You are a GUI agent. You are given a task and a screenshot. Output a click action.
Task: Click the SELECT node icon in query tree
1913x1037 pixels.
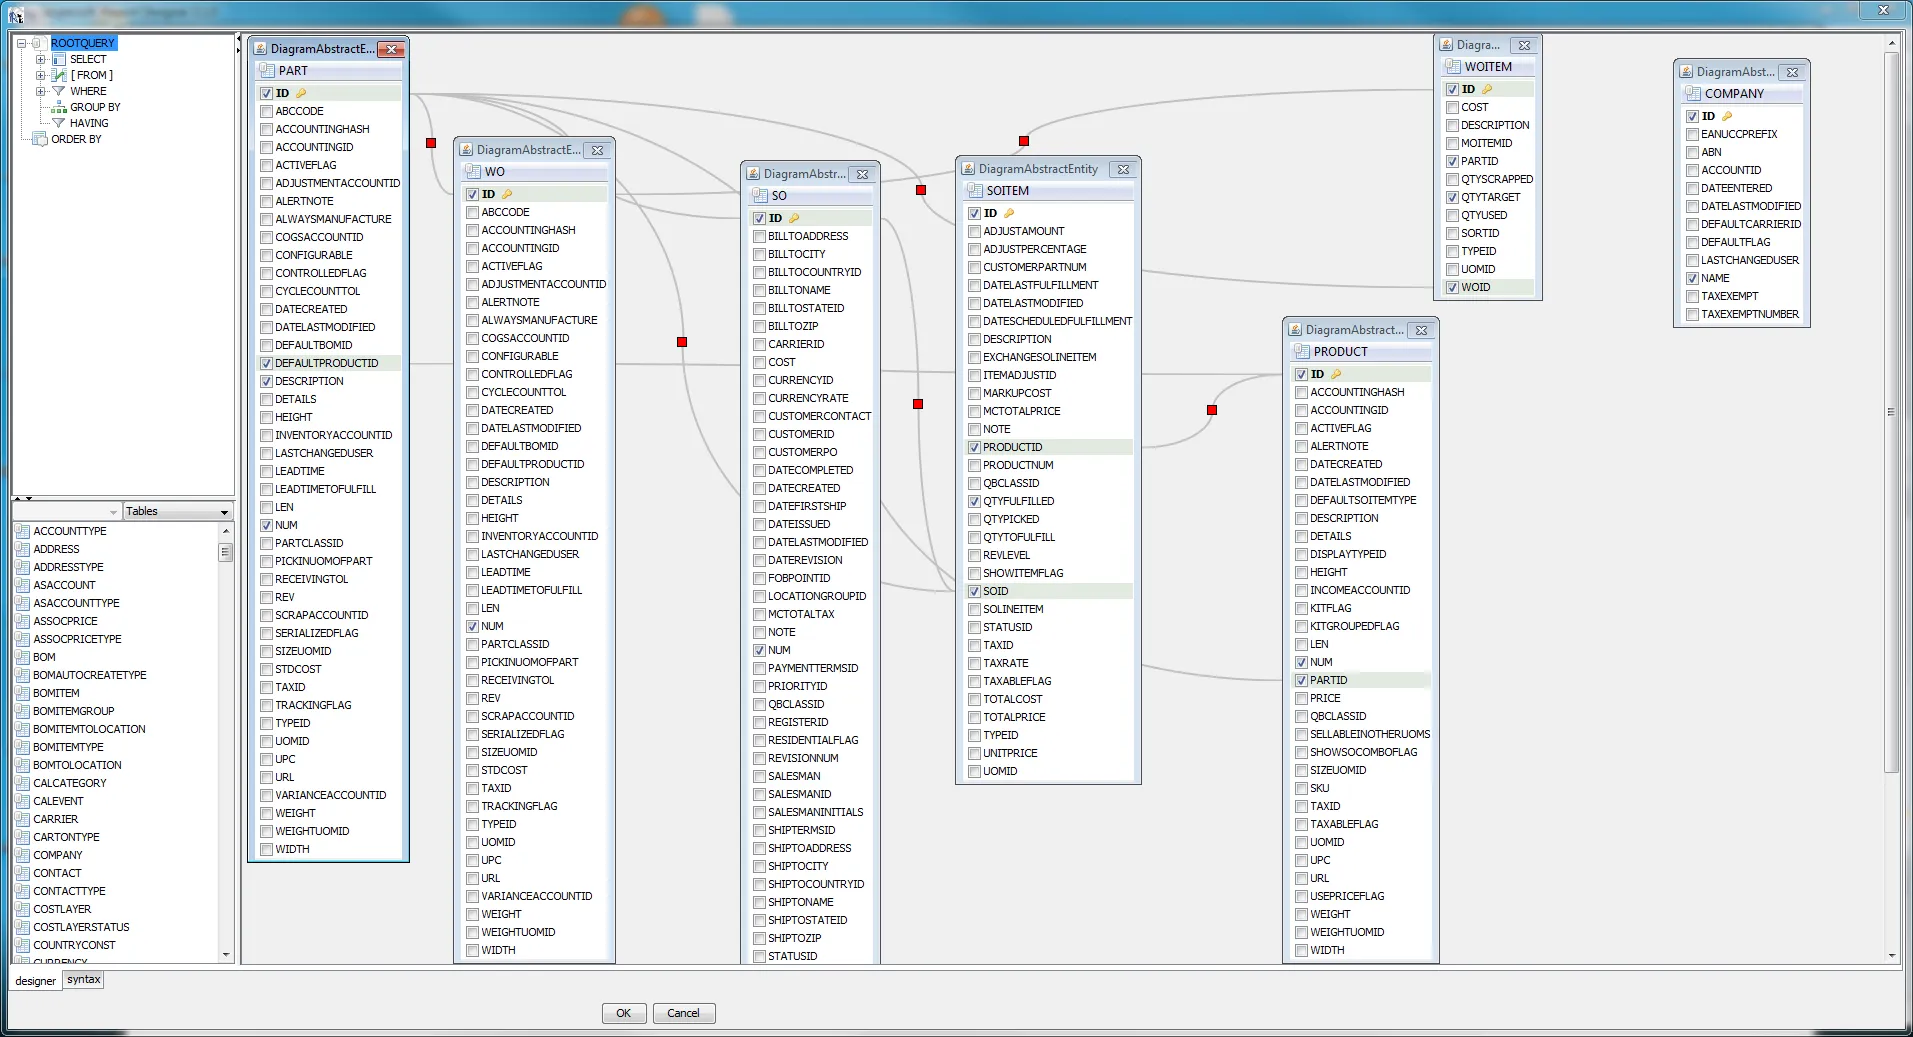pyautogui.click(x=59, y=59)
